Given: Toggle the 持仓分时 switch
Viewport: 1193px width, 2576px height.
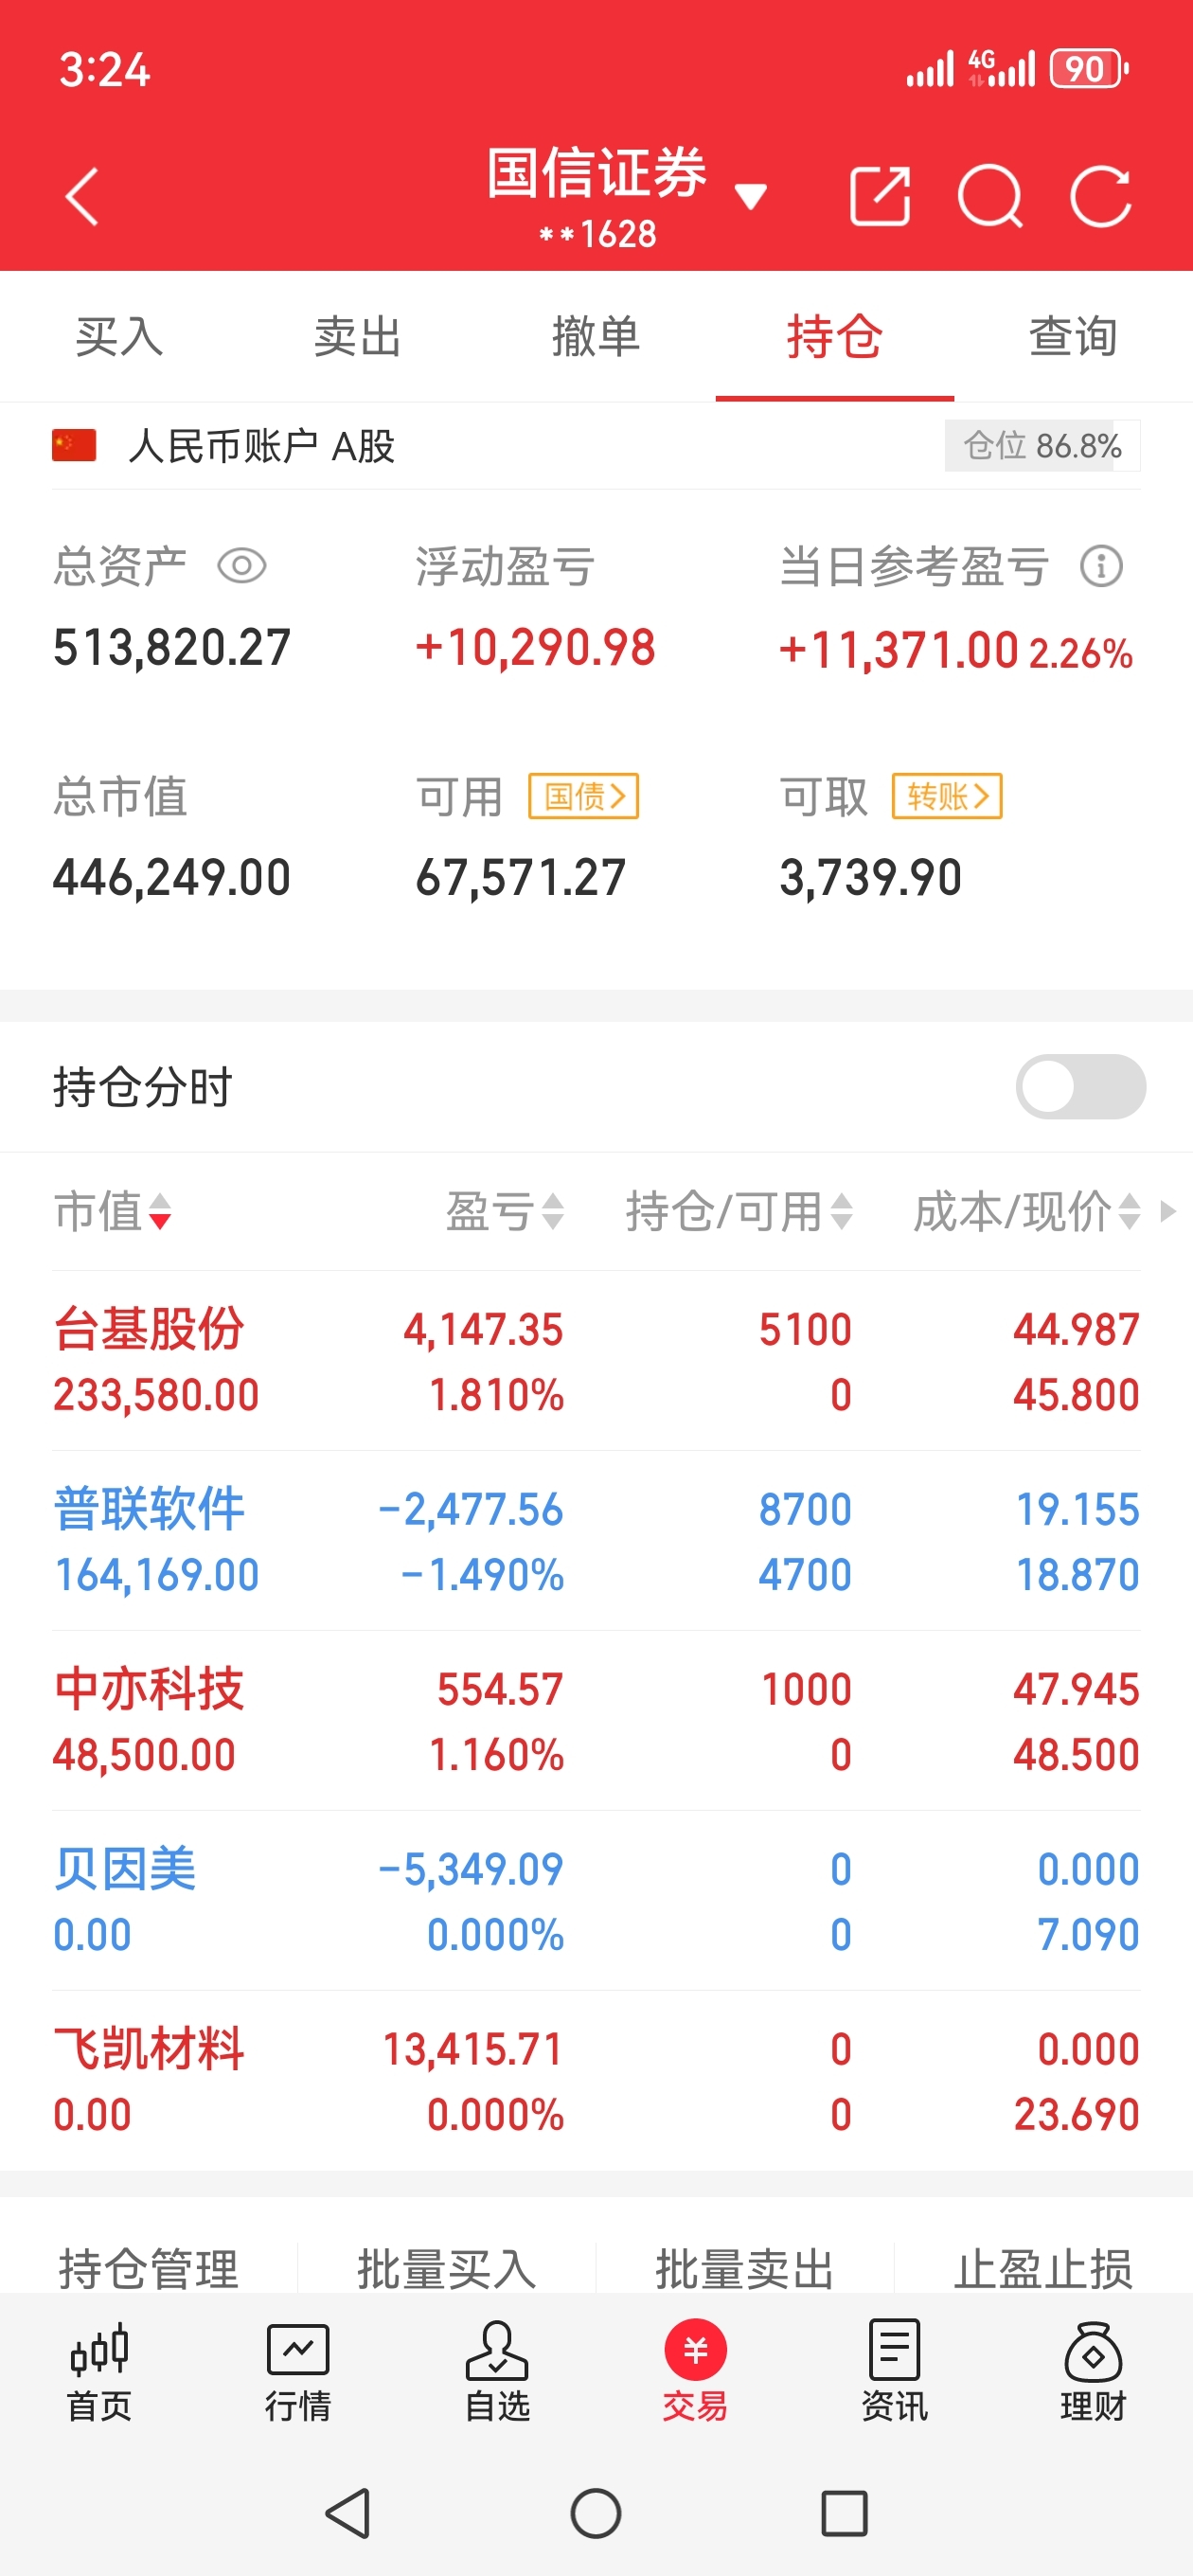Looking at the screenshot, I should coord(1080,1087).
